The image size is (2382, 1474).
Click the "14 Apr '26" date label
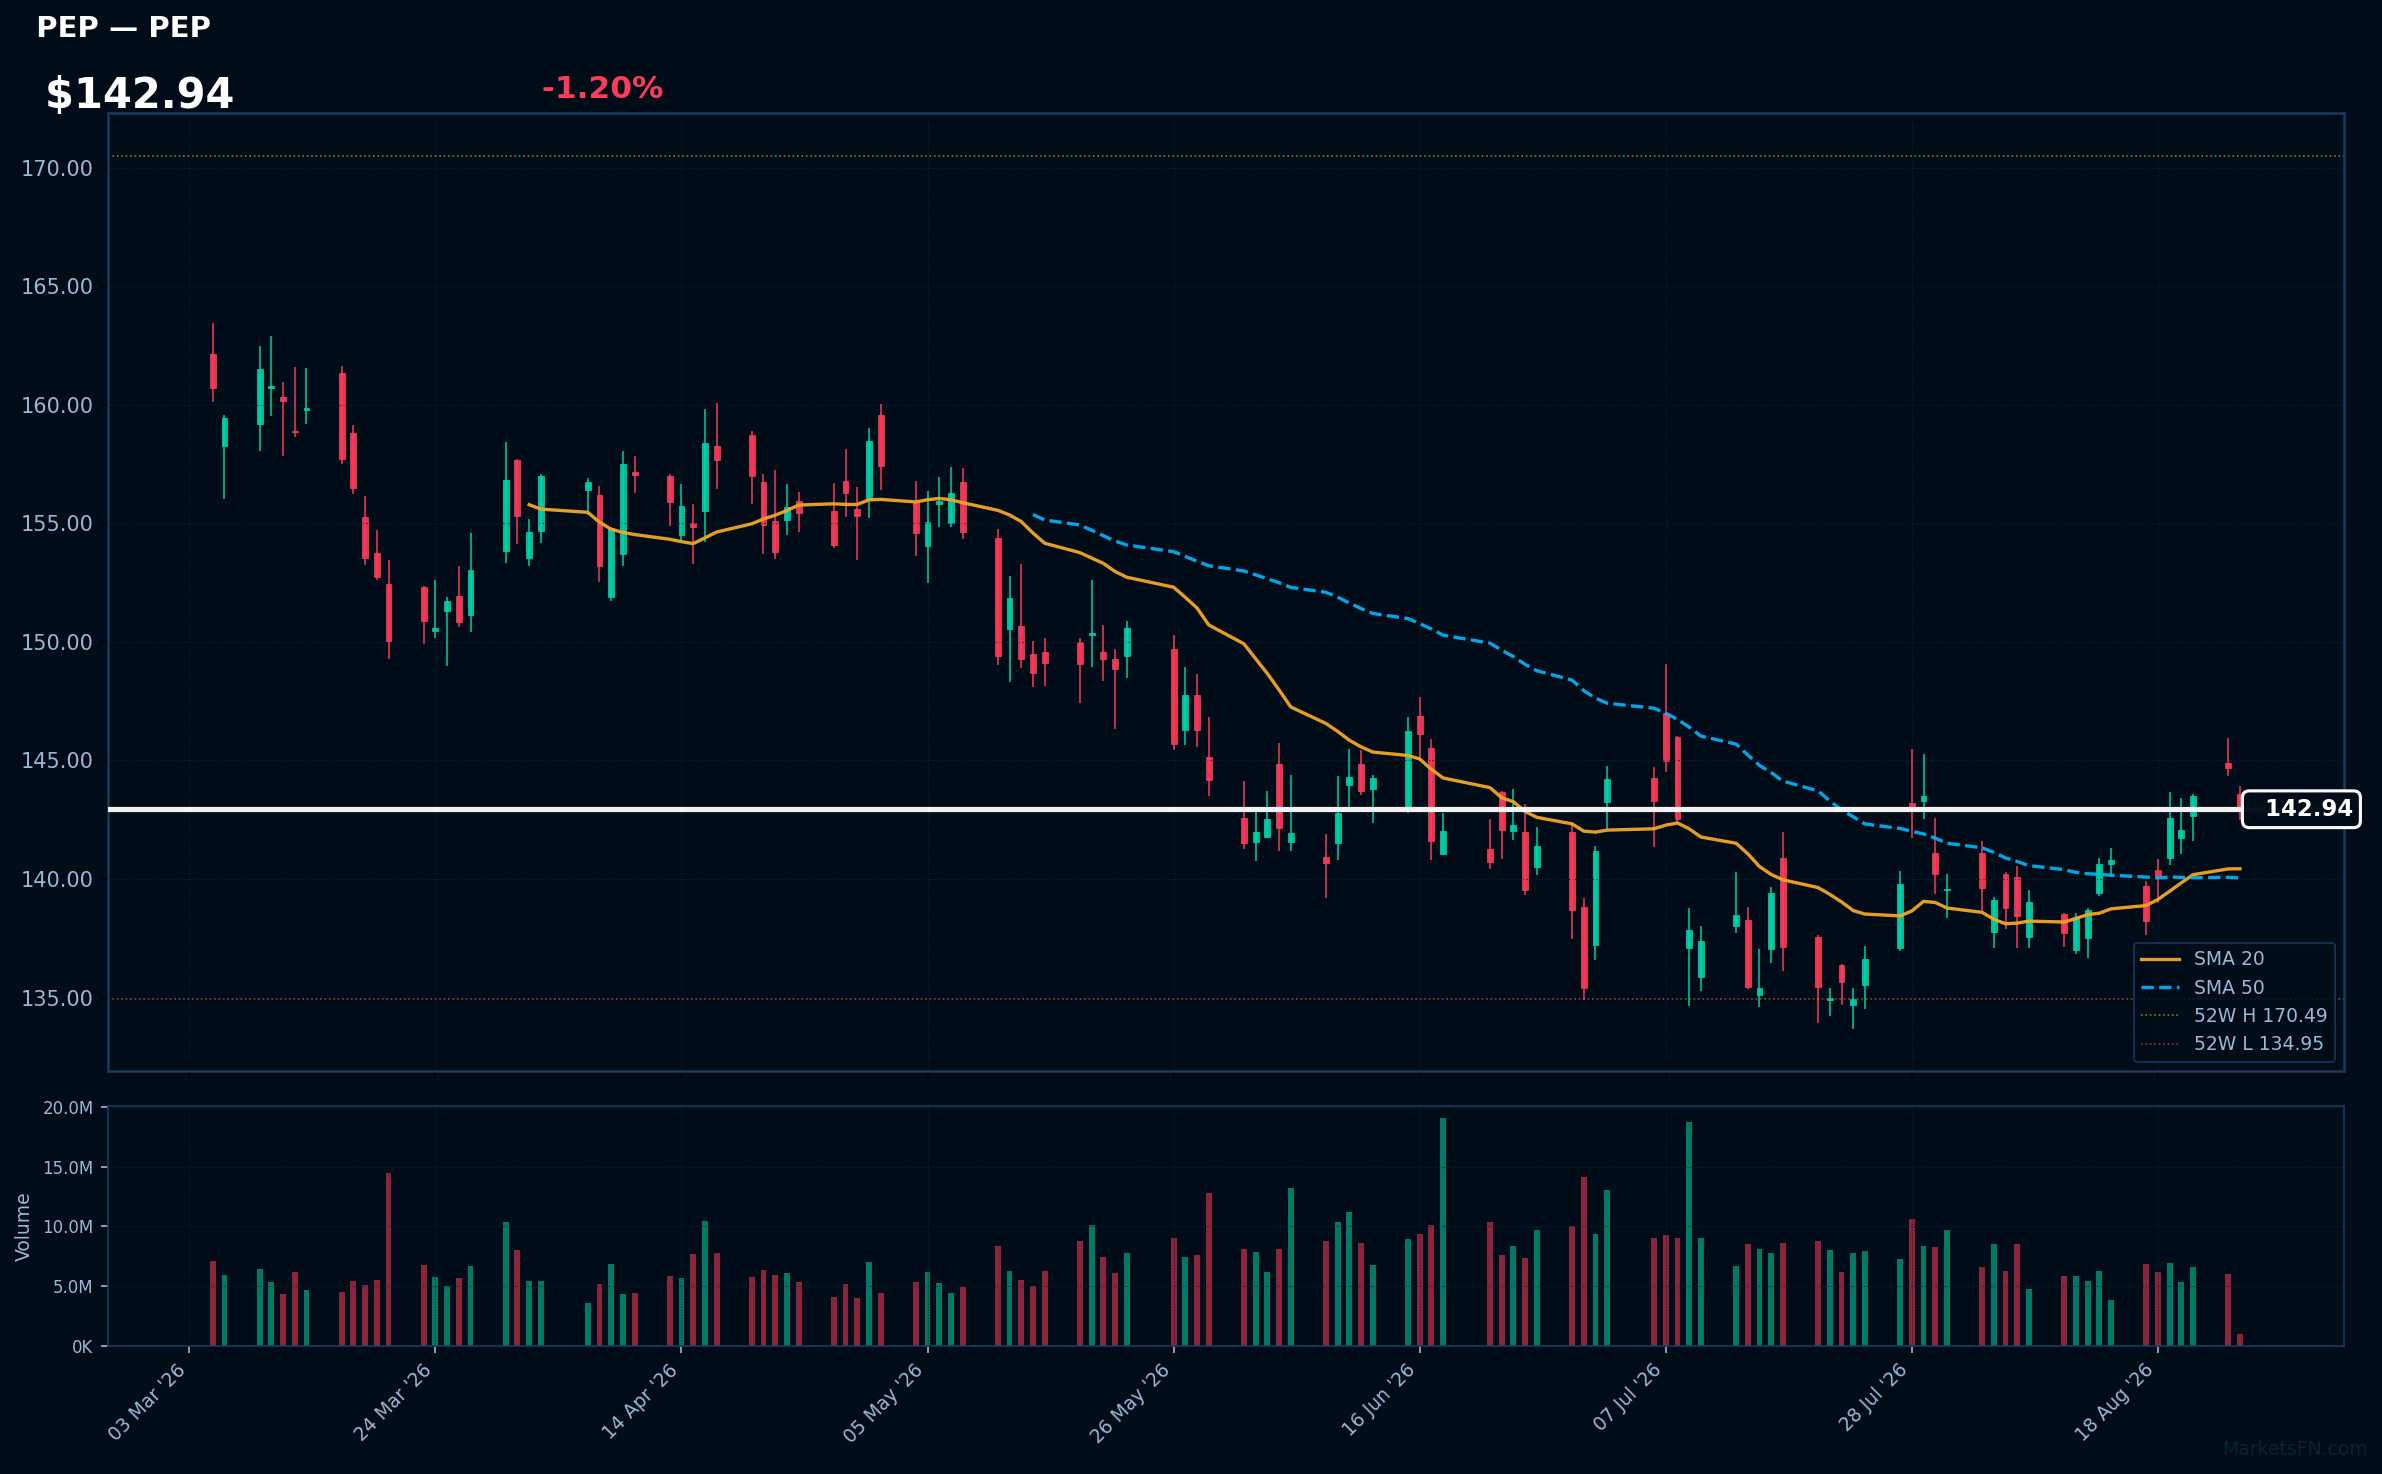(x=639, y=1402)
